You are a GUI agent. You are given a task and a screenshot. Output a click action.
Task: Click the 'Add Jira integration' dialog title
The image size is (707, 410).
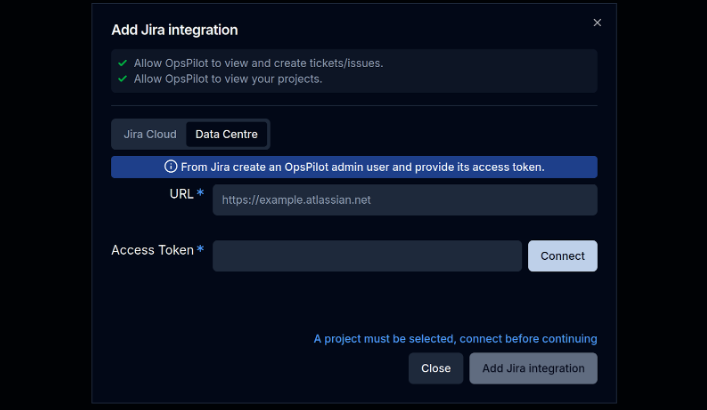coord(174,30)
